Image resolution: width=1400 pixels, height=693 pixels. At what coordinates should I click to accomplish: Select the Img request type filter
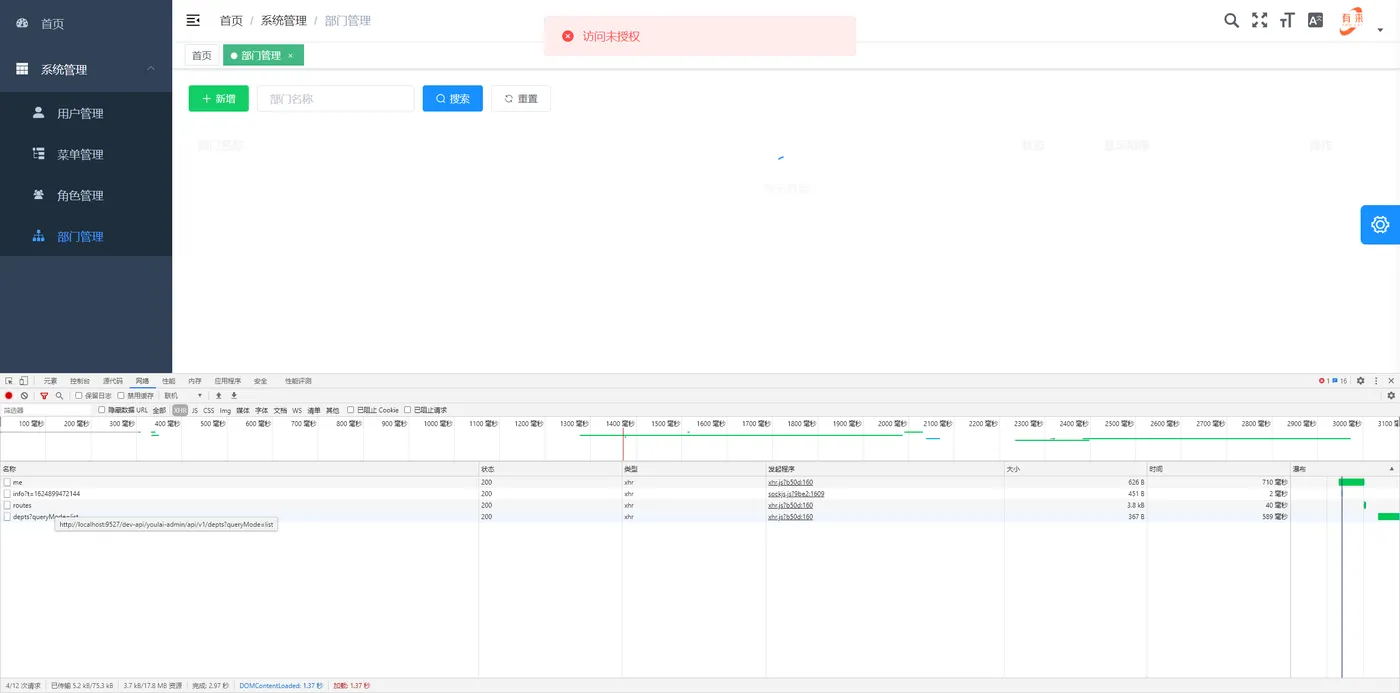click(x=225, y=410)
